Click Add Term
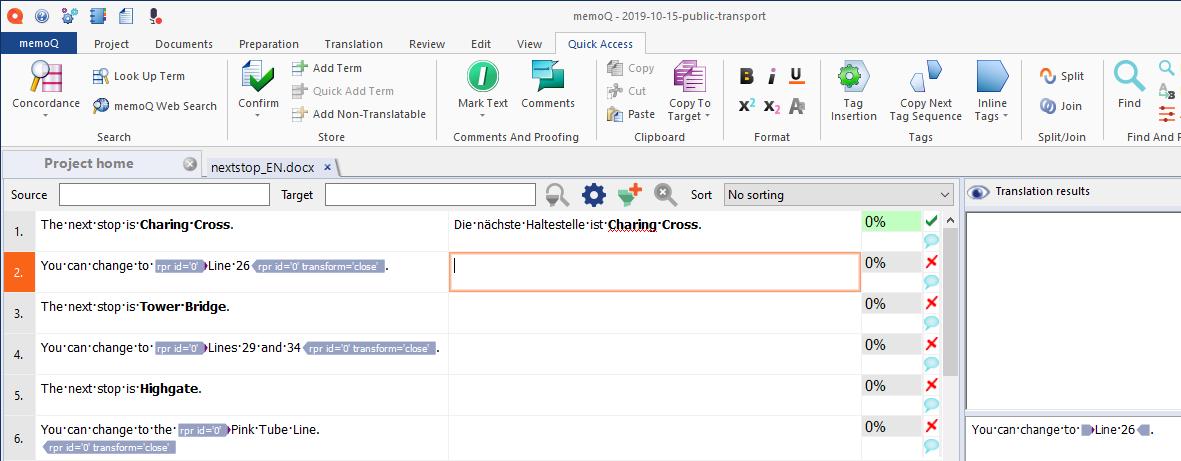1181x461 pixels. (328, 68)
